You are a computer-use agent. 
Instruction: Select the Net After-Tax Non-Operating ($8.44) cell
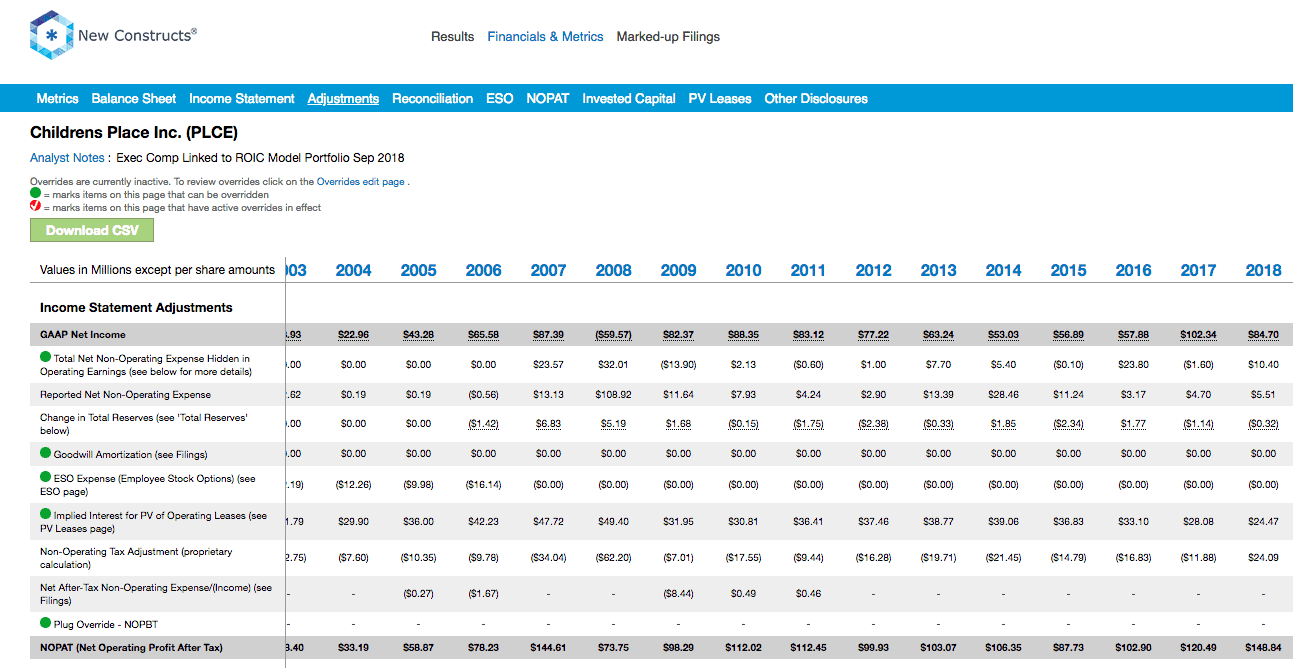coord(678,594)
